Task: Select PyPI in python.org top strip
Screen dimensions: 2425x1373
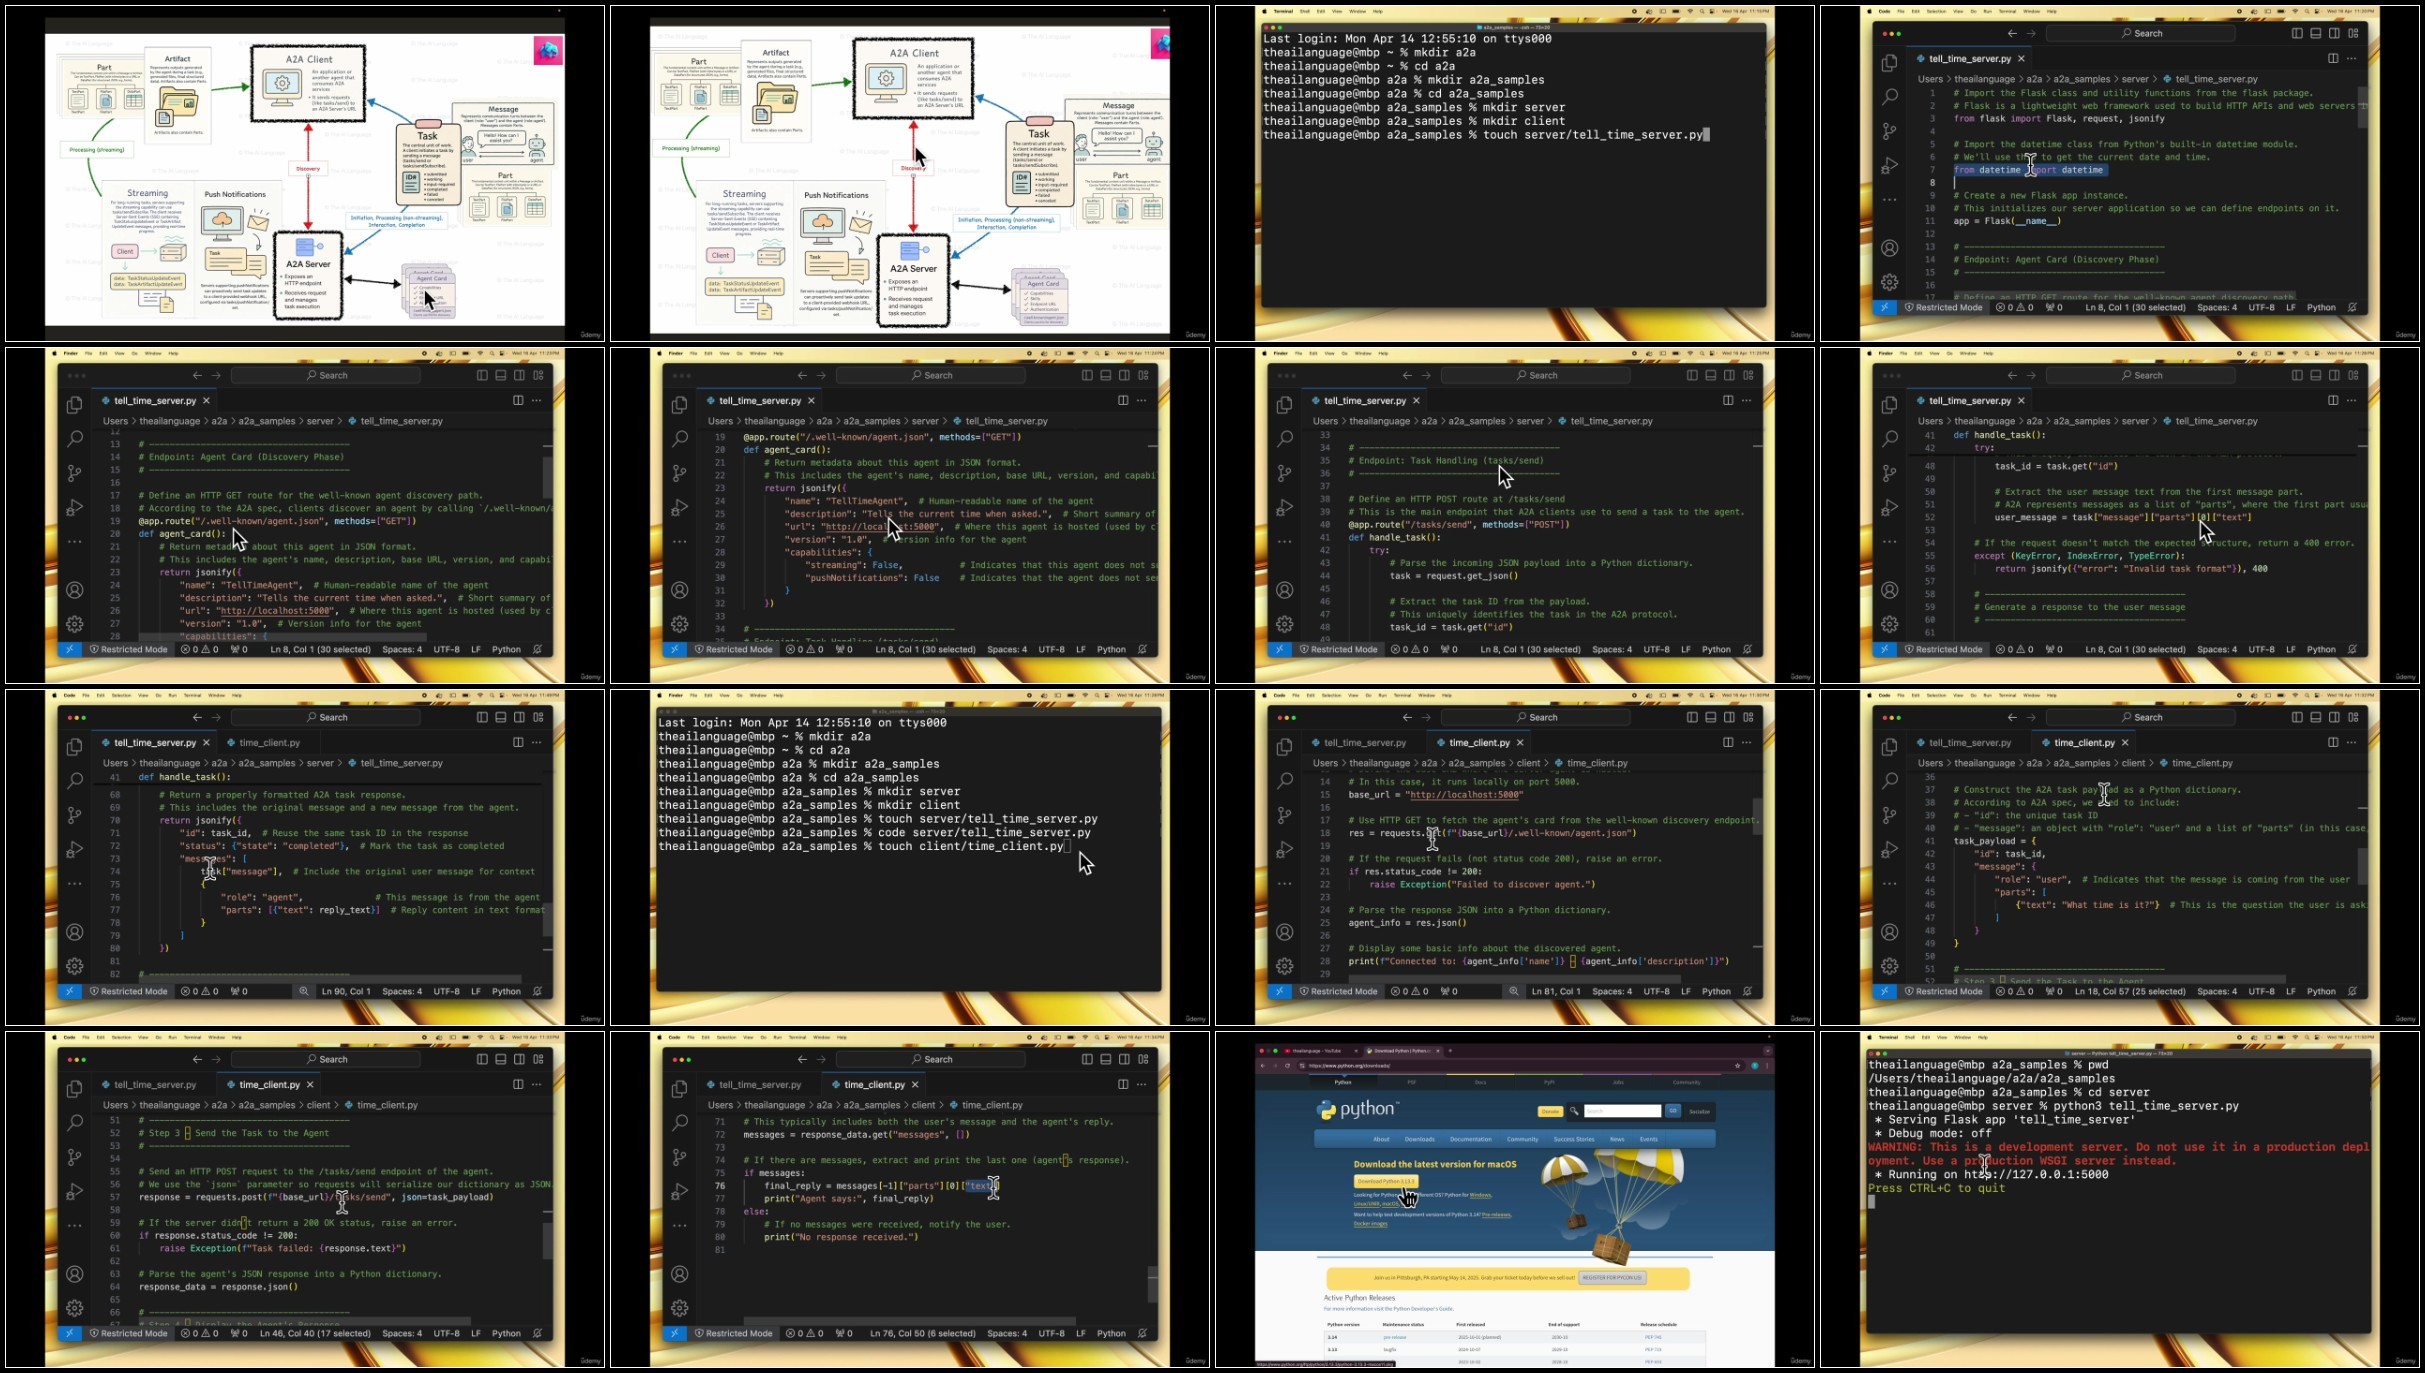Action: coord(1549,1082)
